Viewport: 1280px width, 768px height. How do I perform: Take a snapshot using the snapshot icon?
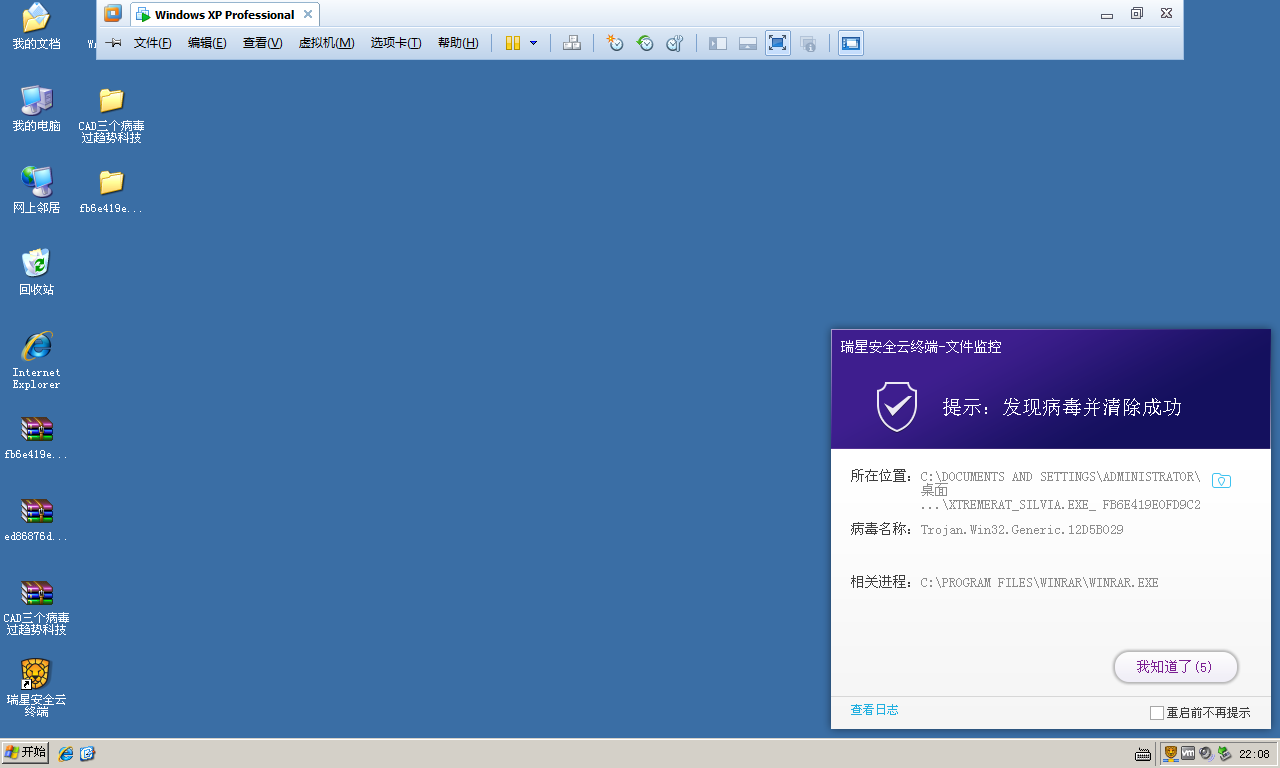click(x=615, y=43)
